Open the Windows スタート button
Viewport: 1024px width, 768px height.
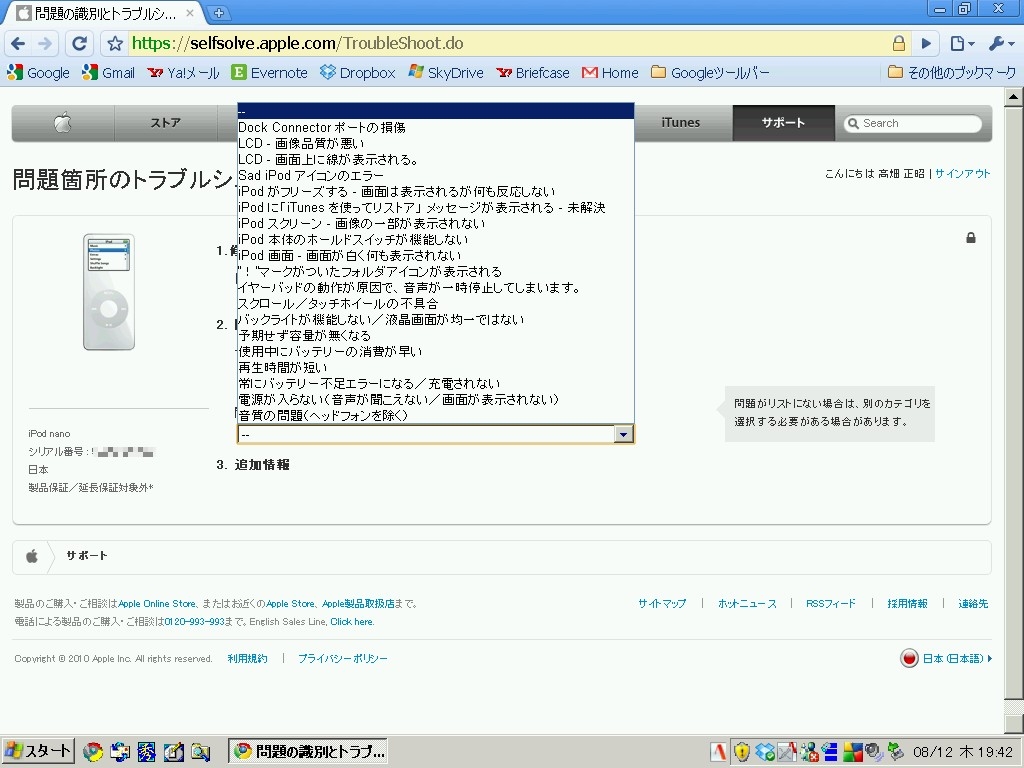pyautogui.click(x=38, y=752)
